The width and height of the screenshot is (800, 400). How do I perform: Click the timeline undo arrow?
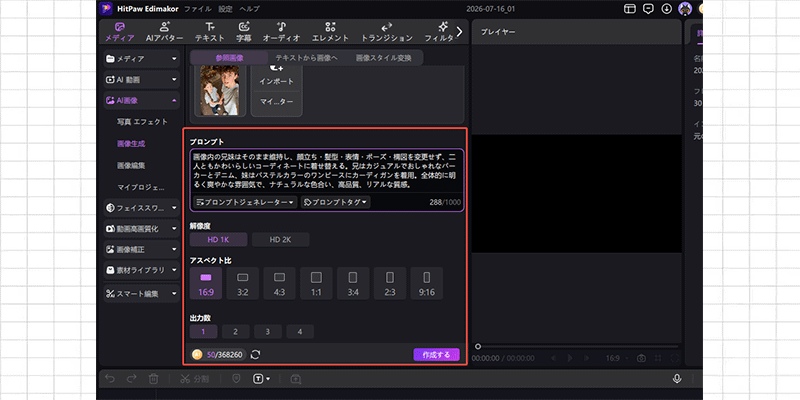point(109,379)
